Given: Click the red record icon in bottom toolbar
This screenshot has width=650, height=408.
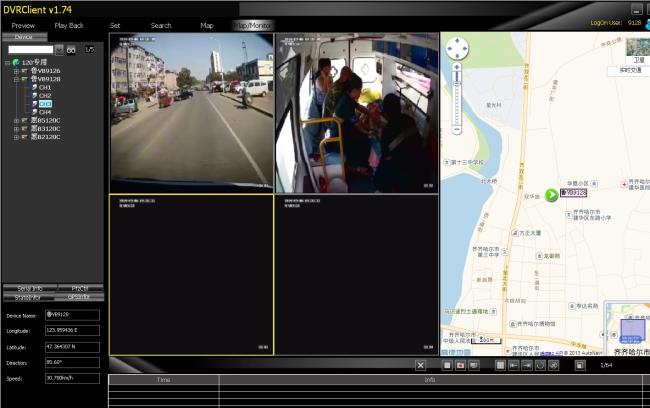Looking at the screenshot, I should pos(460,366).
